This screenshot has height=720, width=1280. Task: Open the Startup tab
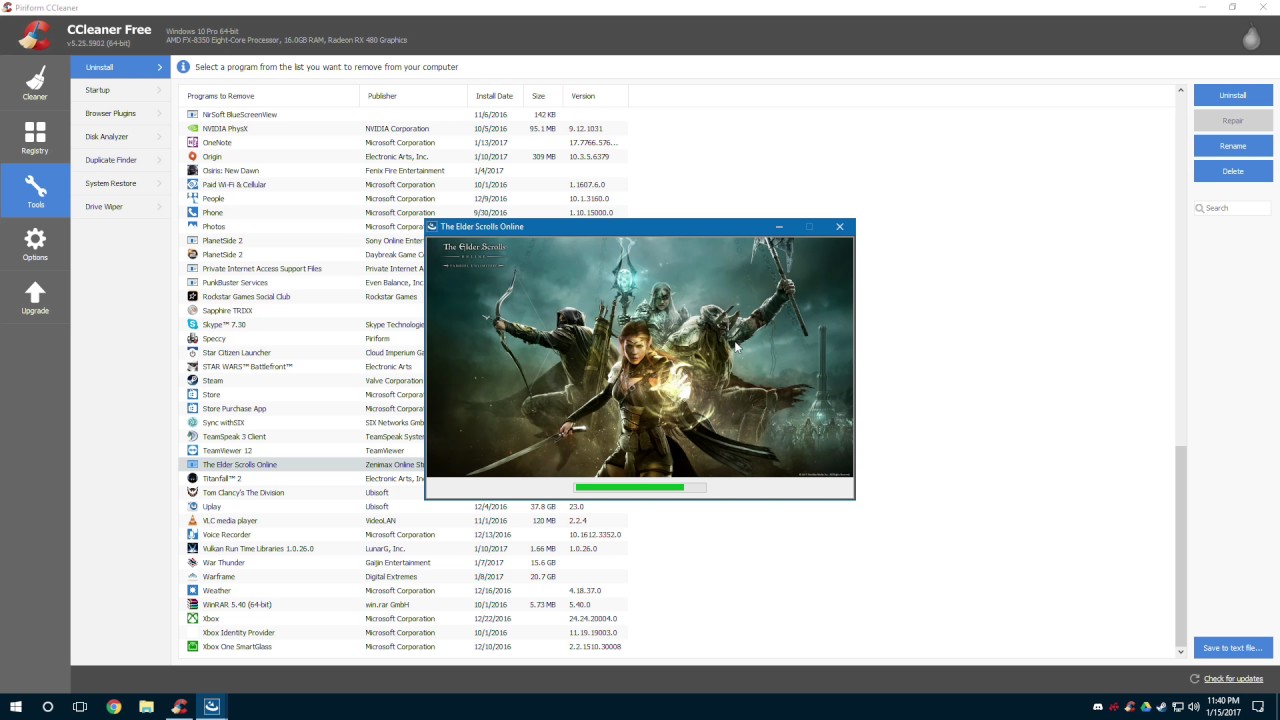click(120, 90)
